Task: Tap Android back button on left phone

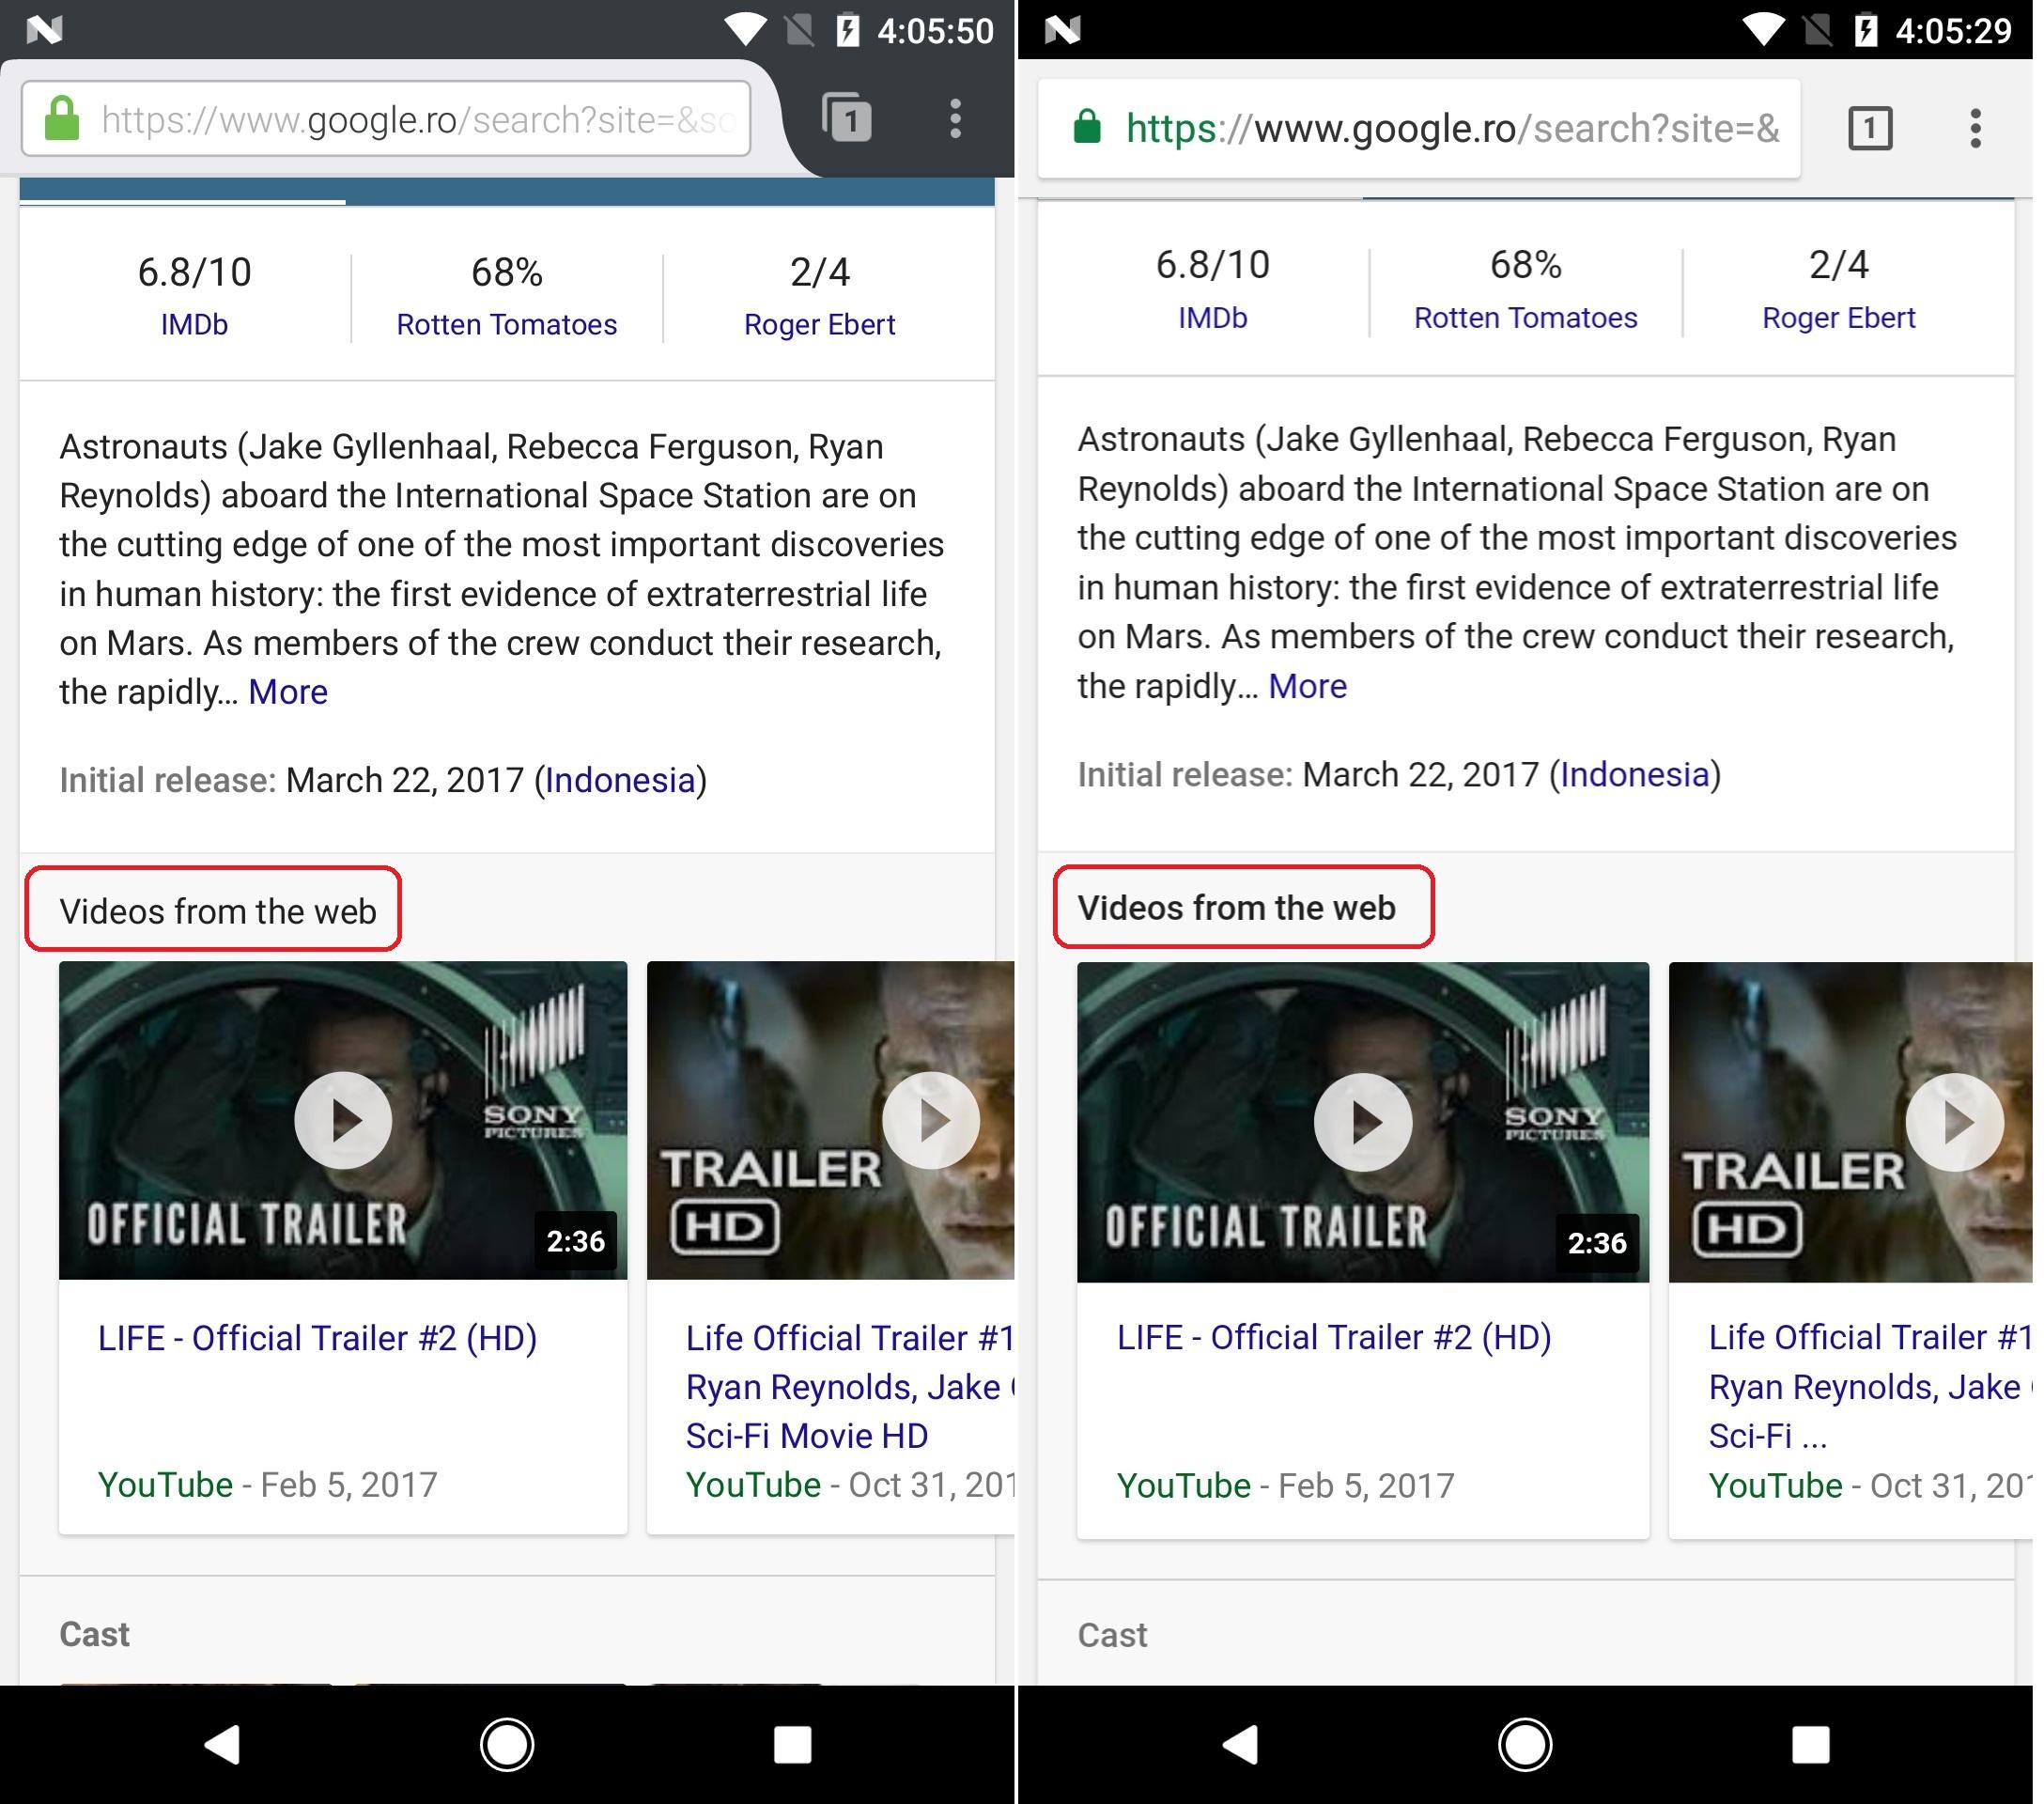Action: click(x=222, y=1745)
